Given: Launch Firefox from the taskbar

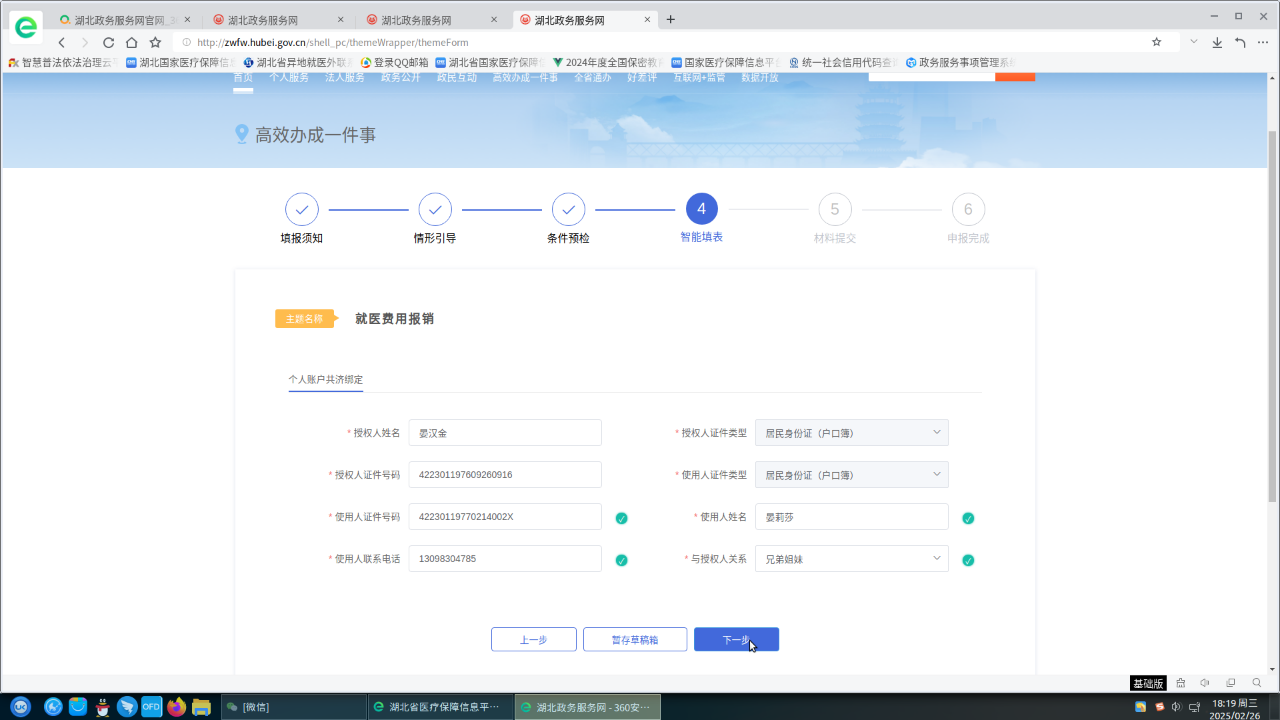Looking at the screenshot, I should pyautogui.click(x=177, y=707).
